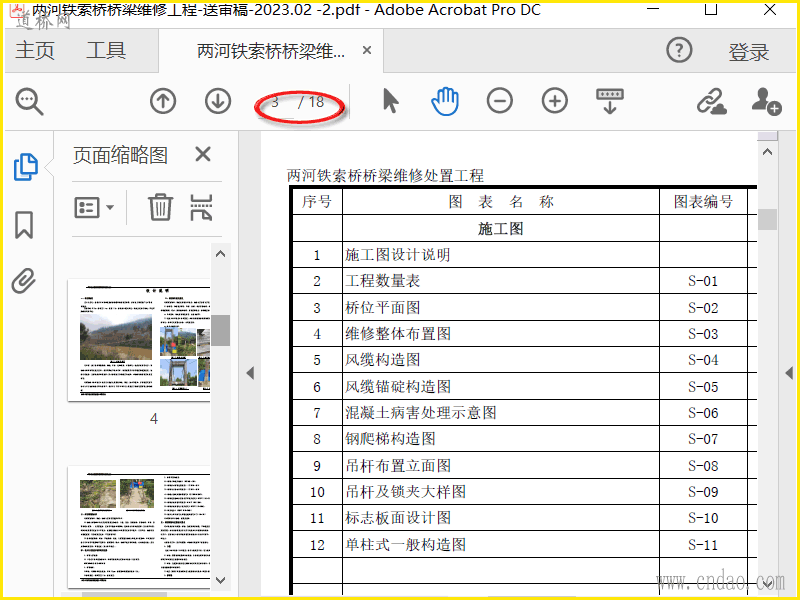Collapse the left navigation pane arrow
Viewport: 800px width, 600px height.
(250, 373)
